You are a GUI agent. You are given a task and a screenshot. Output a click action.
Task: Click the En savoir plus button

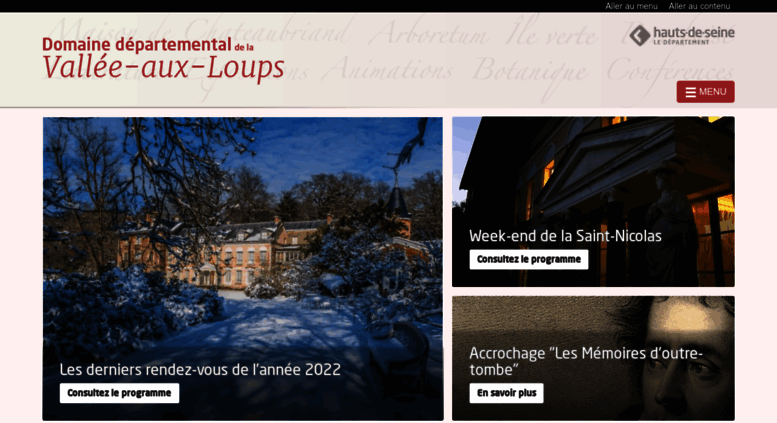coord(506,393)
